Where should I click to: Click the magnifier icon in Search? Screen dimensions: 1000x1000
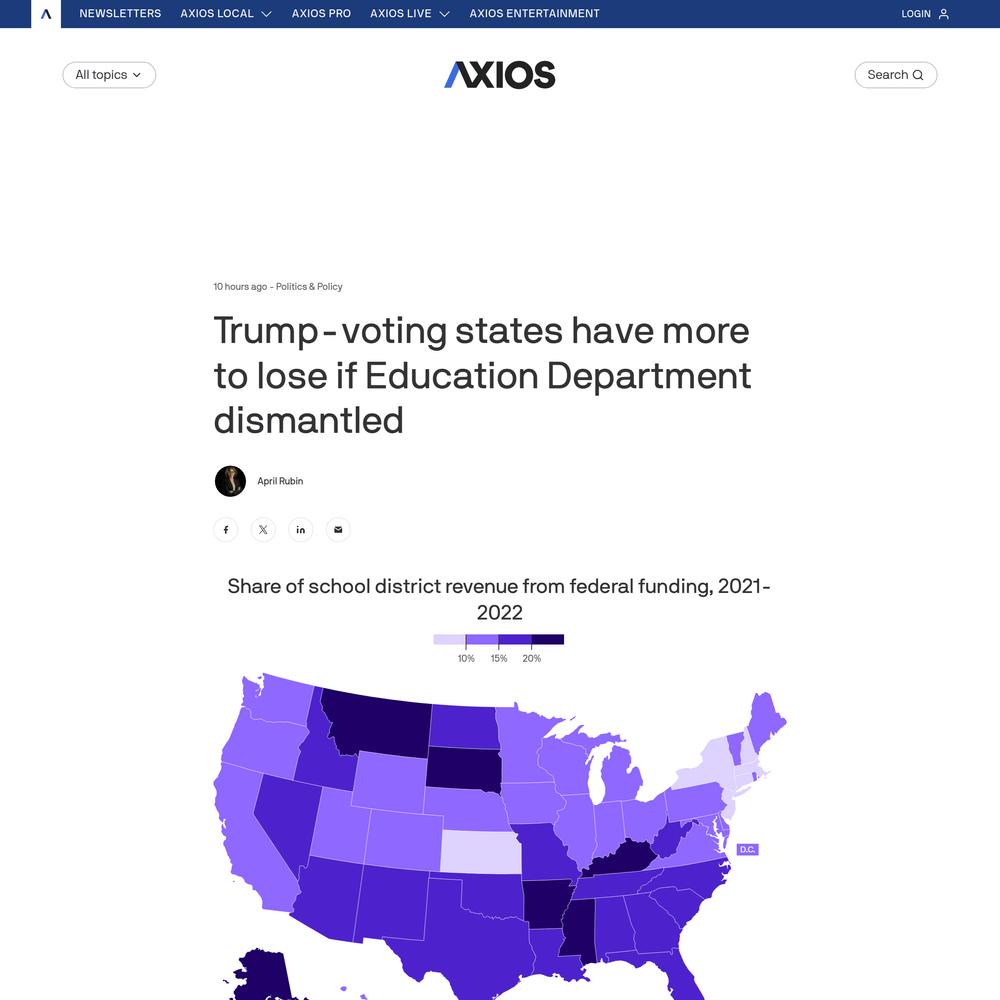pos(918,75)
